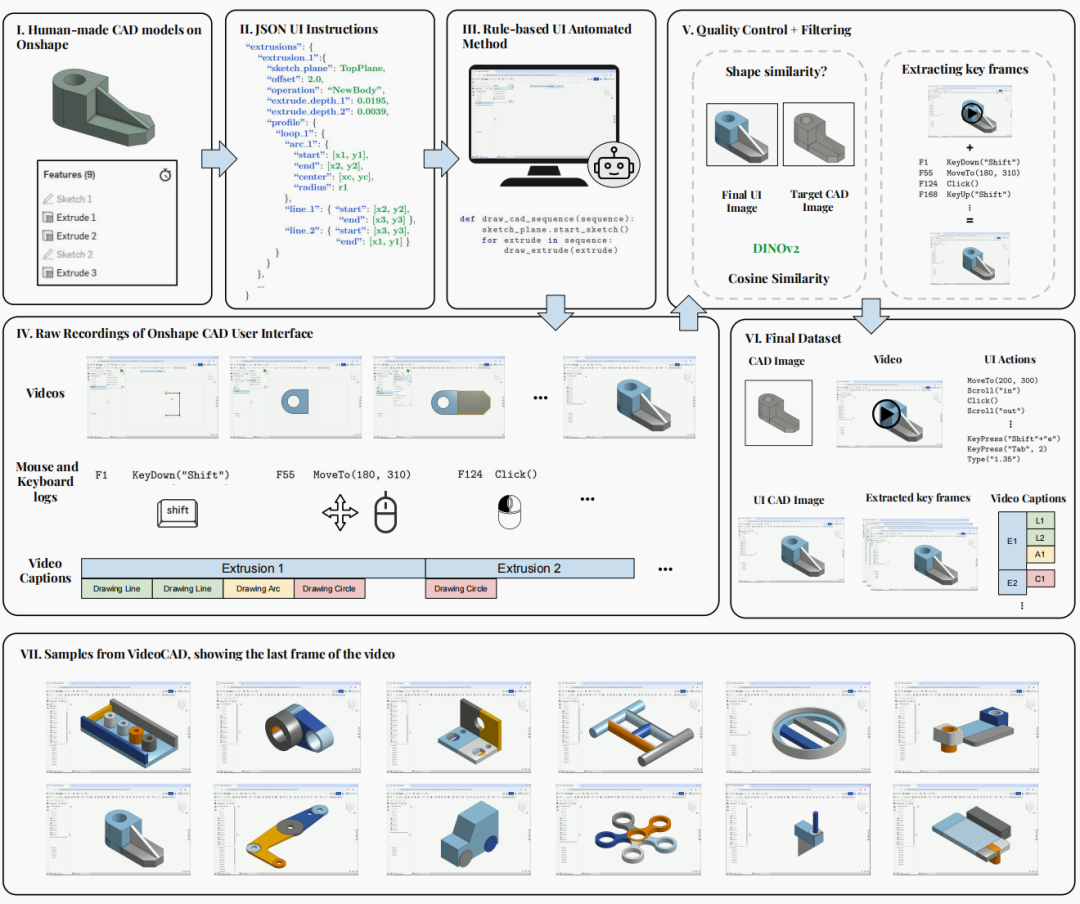The width and height of the screenshot is (1080, 904).
Task: Click the mouse icon beside the move arrows
Action: tap(386, 514)
